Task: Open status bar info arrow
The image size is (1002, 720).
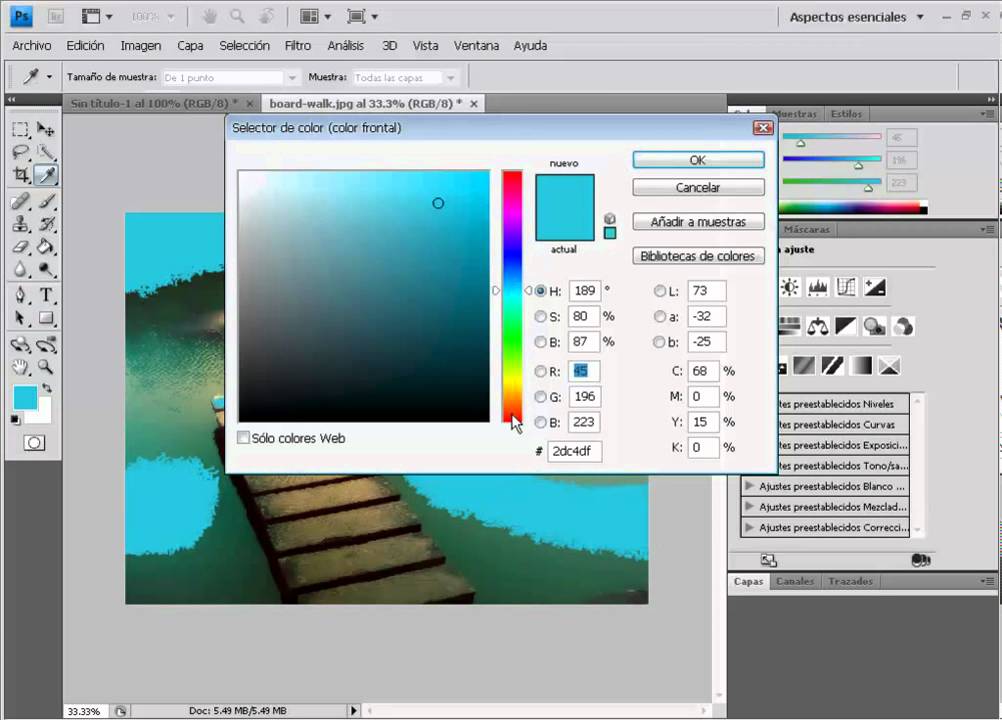Action: tap(353, 710)
